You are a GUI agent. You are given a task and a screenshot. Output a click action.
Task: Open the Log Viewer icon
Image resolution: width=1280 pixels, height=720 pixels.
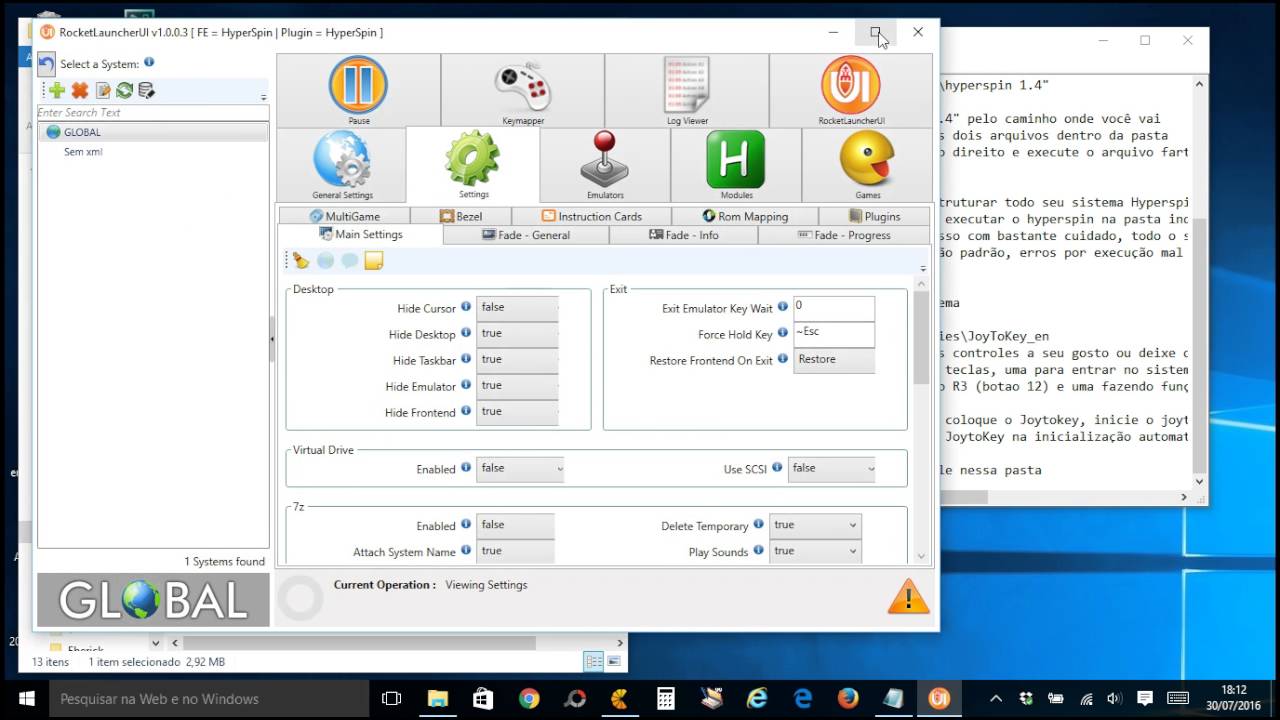(687, 86)
